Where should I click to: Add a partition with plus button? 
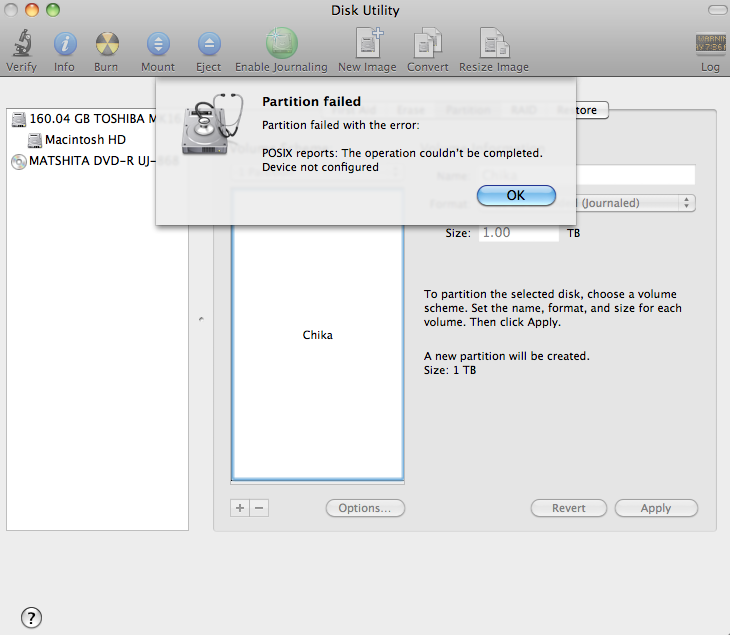pyautogui.click(x=240, y=508)
